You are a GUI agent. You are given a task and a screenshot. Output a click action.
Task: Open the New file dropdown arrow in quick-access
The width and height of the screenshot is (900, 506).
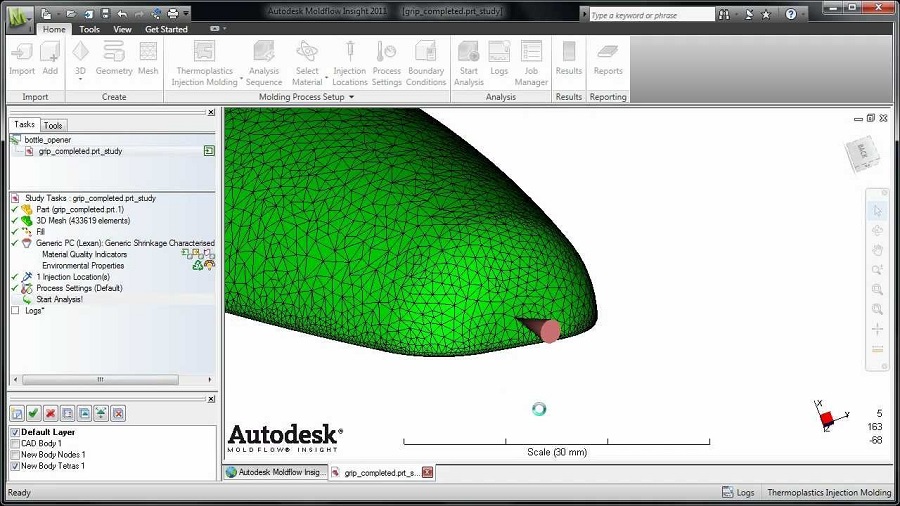[x=58, y=14]
